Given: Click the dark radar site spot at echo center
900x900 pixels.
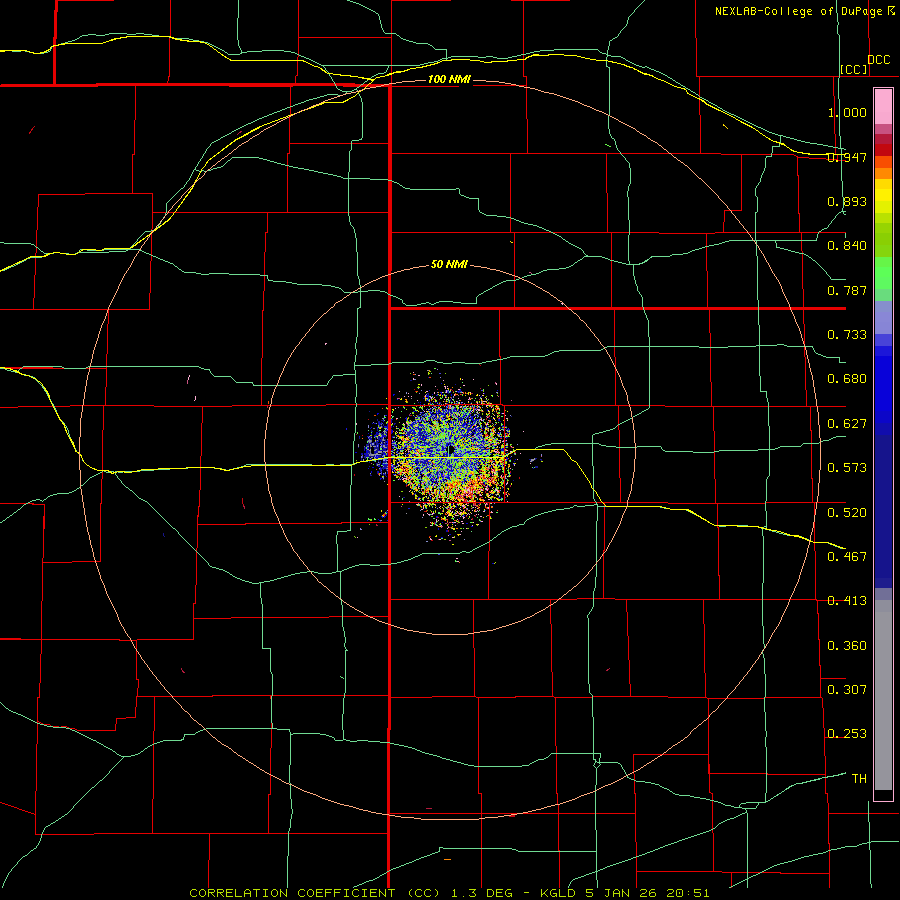Looking at the screenshot, I should (451, 450).
